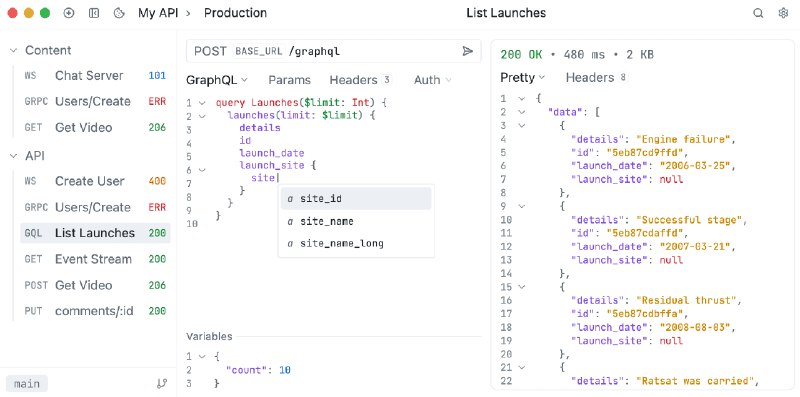
Task: Select site_name_long autocomplete suggestion
Action: tap(356, 243)
